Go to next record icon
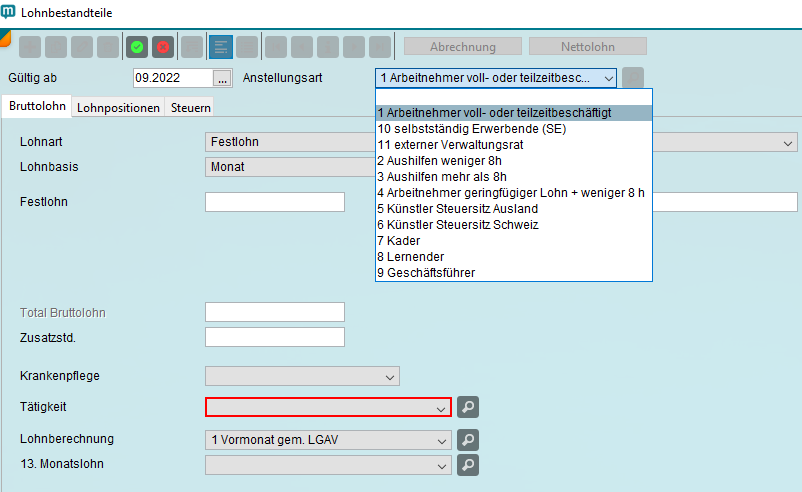Image resolution: width=802 pixels, height=492 pixels. click(x=354, y=47)
